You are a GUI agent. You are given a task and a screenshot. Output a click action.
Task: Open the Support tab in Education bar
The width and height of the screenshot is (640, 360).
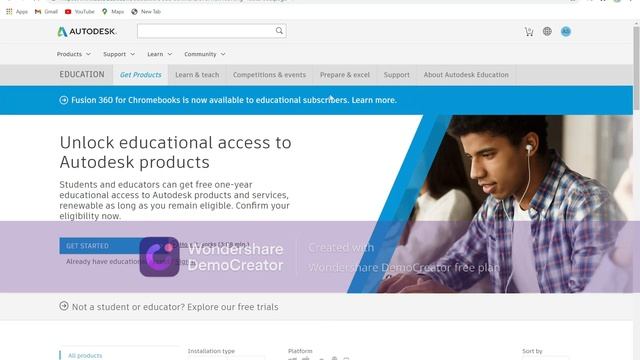pos(397,75)
